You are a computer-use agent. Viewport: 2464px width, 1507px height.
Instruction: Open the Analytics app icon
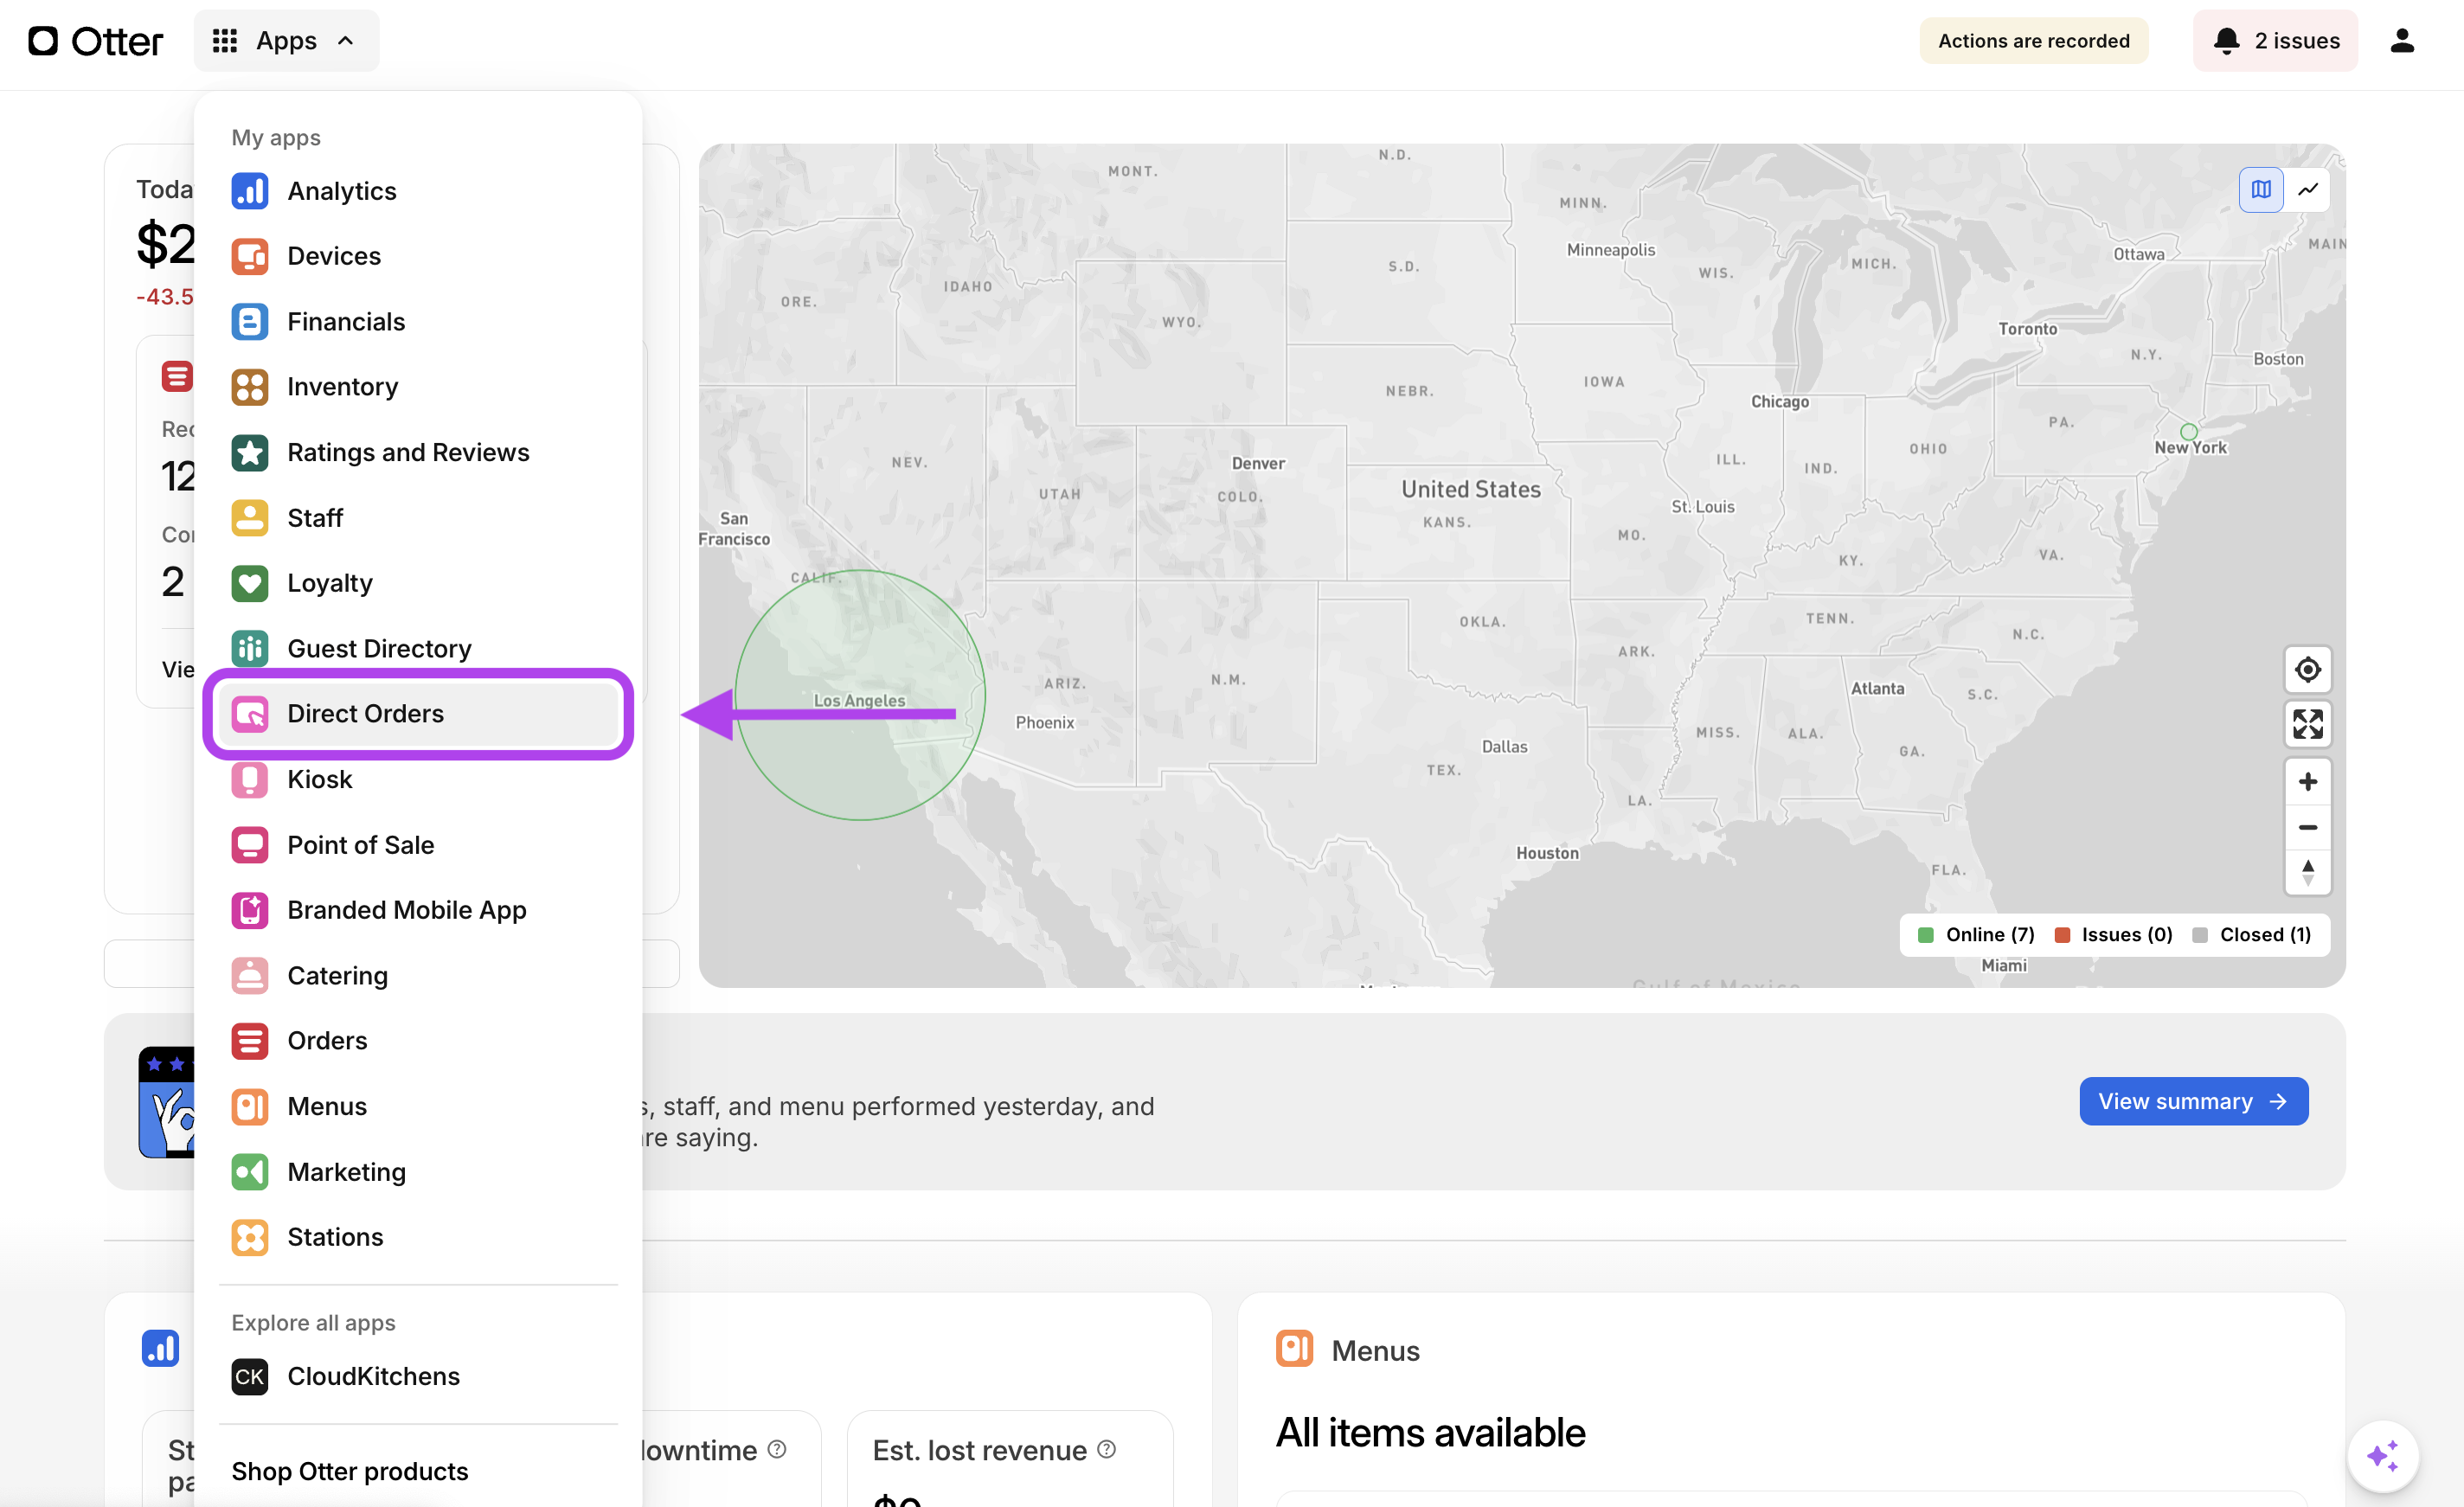249,190
